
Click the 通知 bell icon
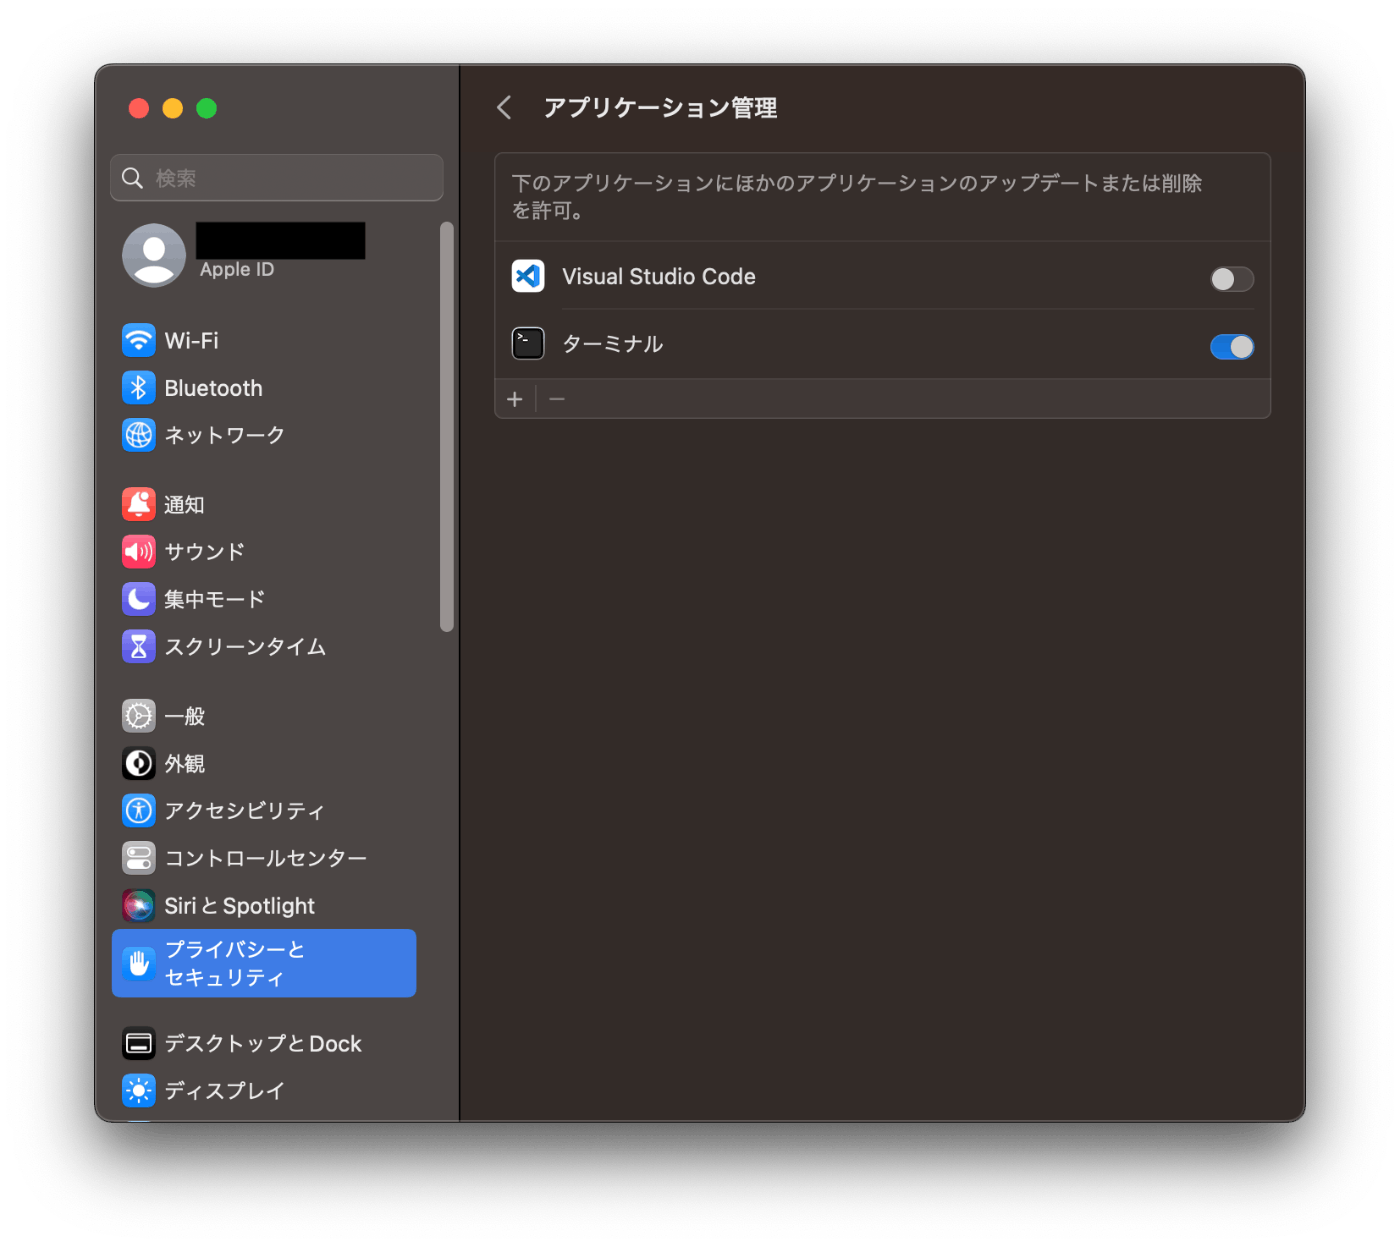point(139,504)
